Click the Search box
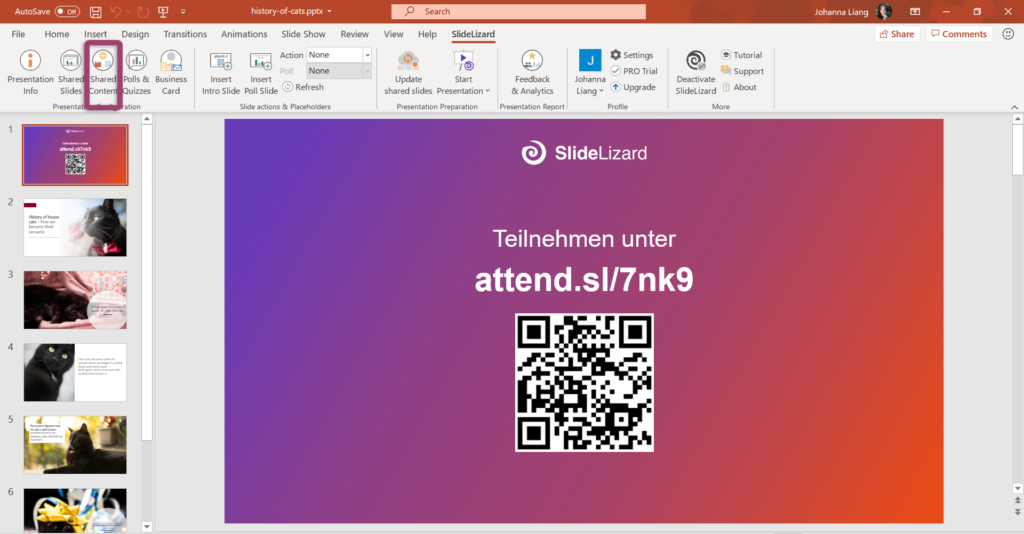1024x534 pixels. pyautogui.click(x=519, y=11)
